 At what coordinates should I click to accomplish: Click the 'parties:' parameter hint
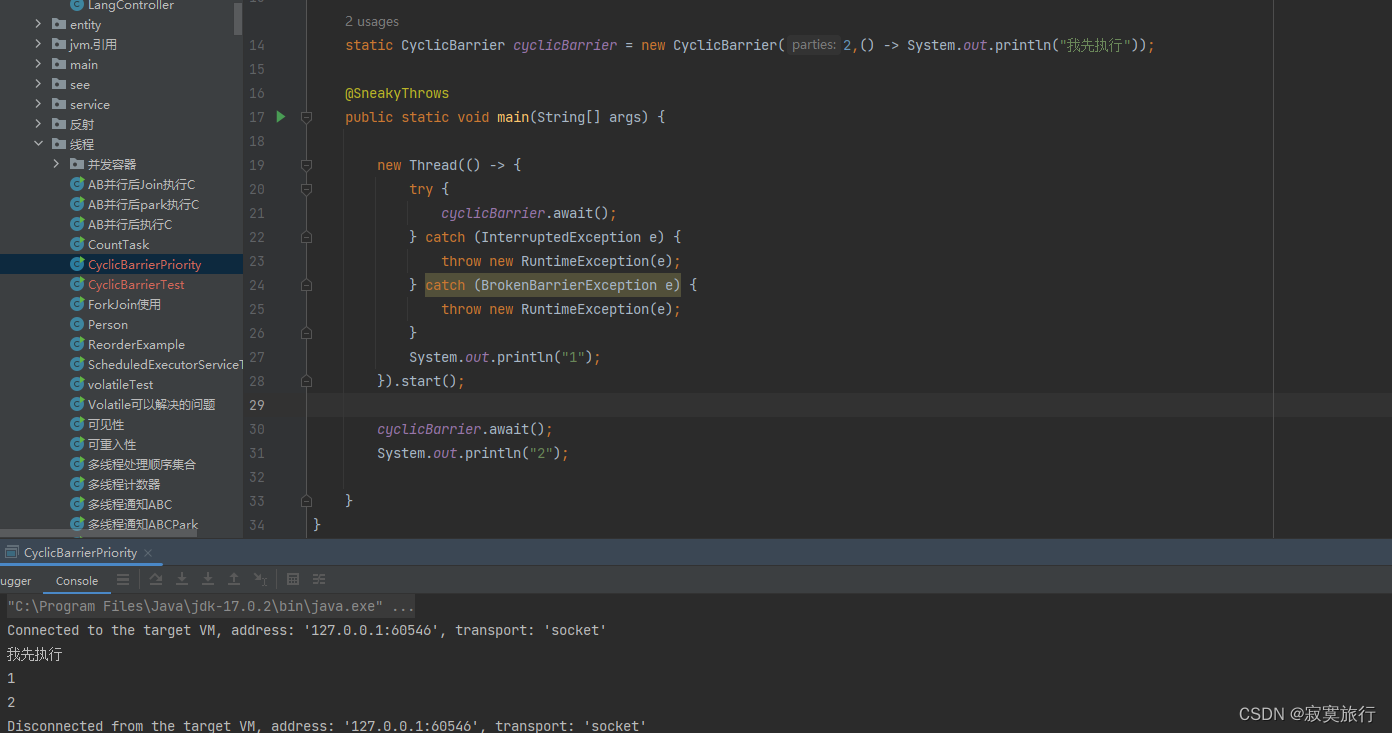[x=813, y=45]
